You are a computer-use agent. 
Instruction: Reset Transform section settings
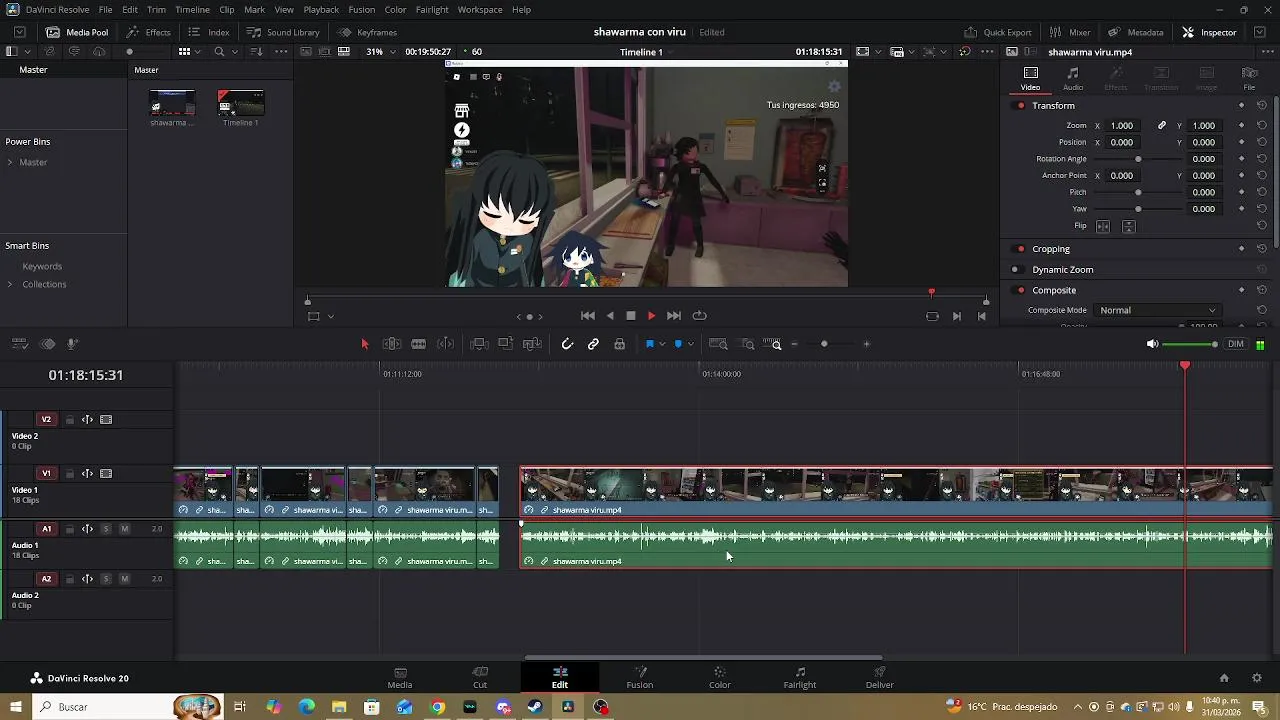(x=1262, y=106)
